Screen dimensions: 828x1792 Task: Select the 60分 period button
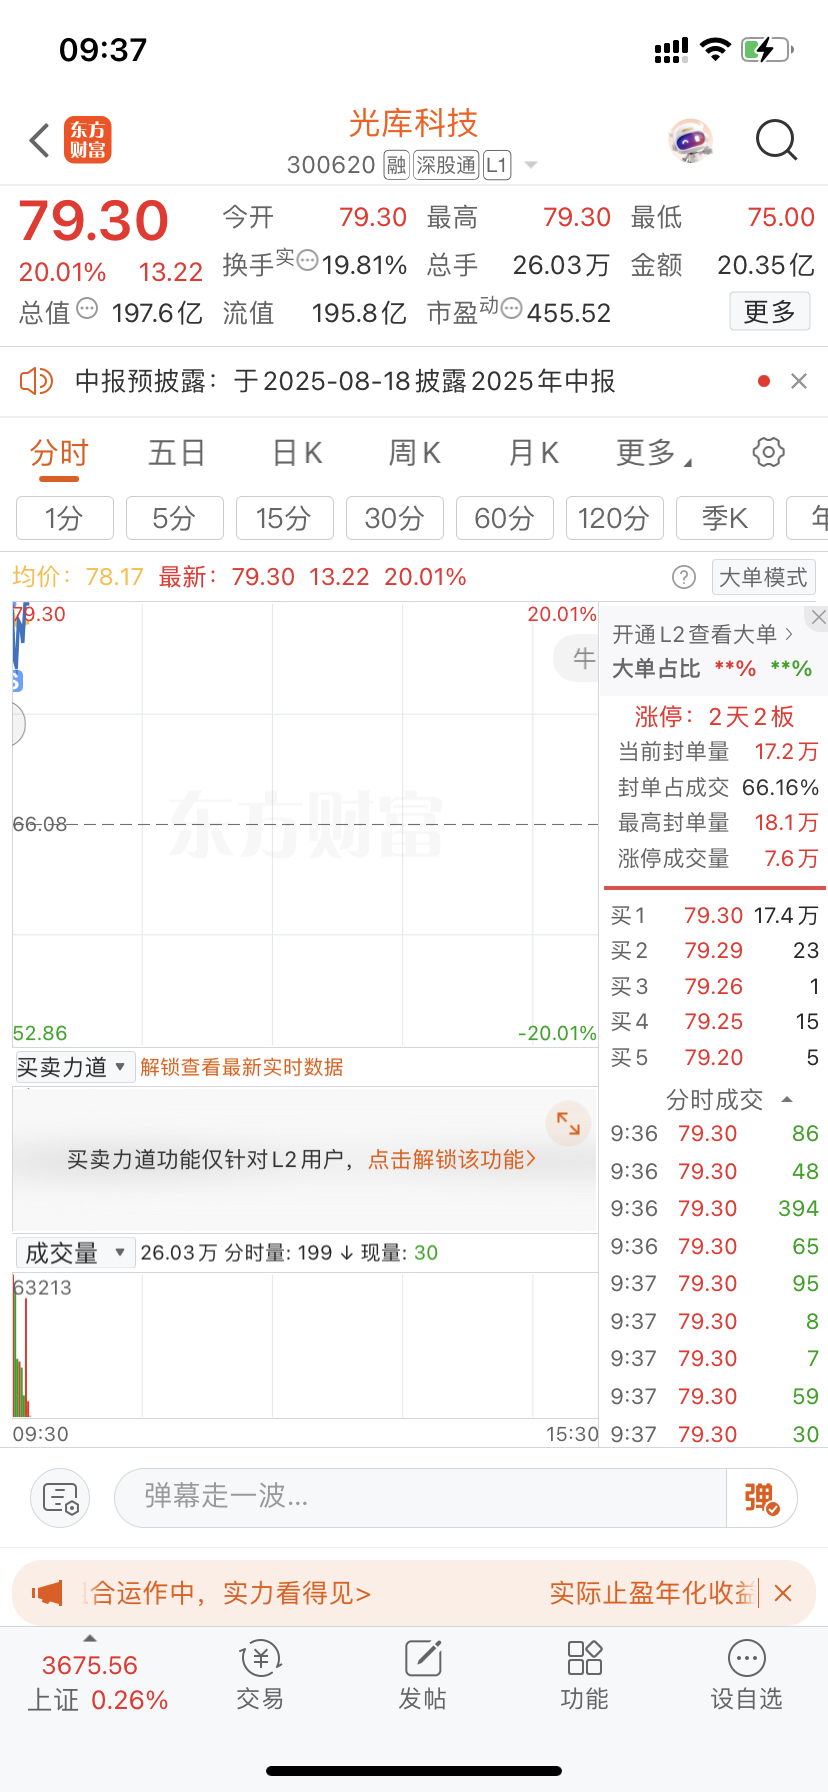505,518
